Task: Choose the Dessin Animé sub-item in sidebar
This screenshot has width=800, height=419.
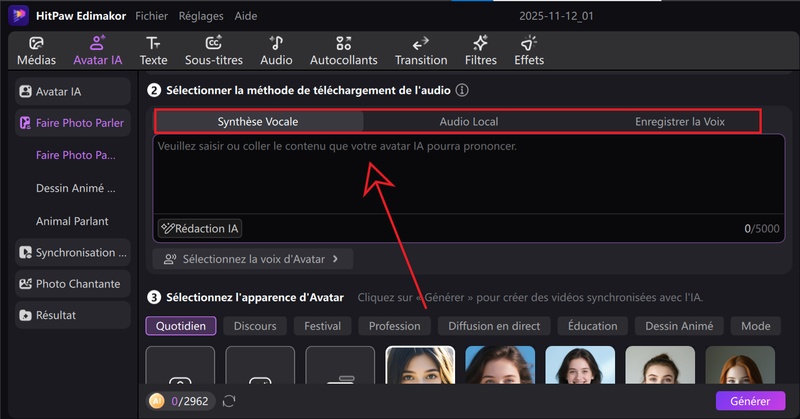Action: tap(76, 188)
